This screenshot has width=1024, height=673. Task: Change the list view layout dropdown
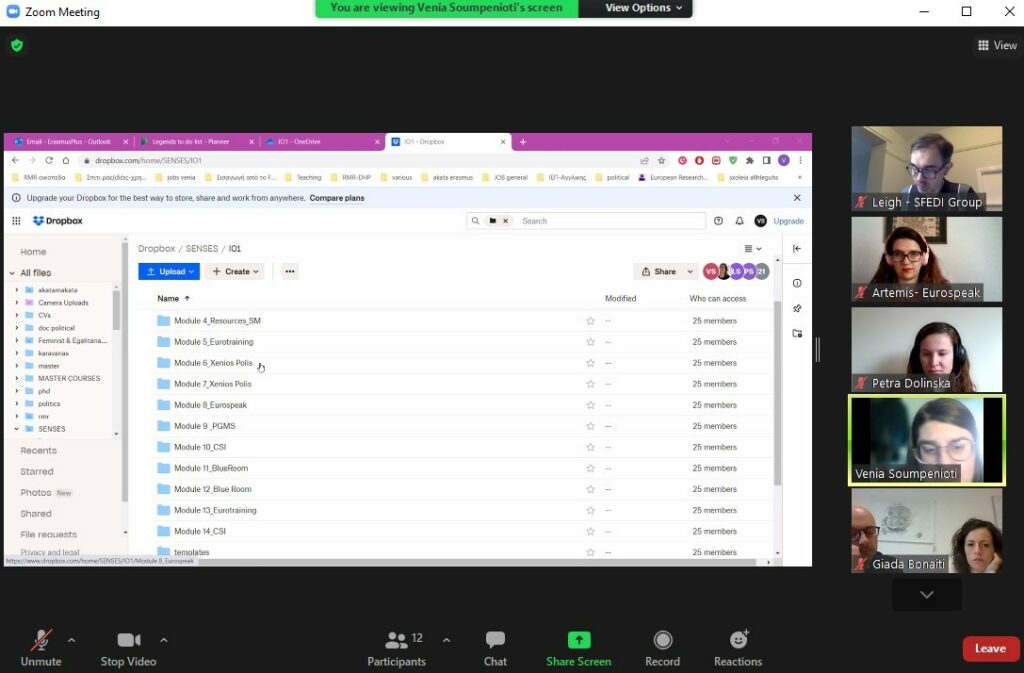pos(753,249)
